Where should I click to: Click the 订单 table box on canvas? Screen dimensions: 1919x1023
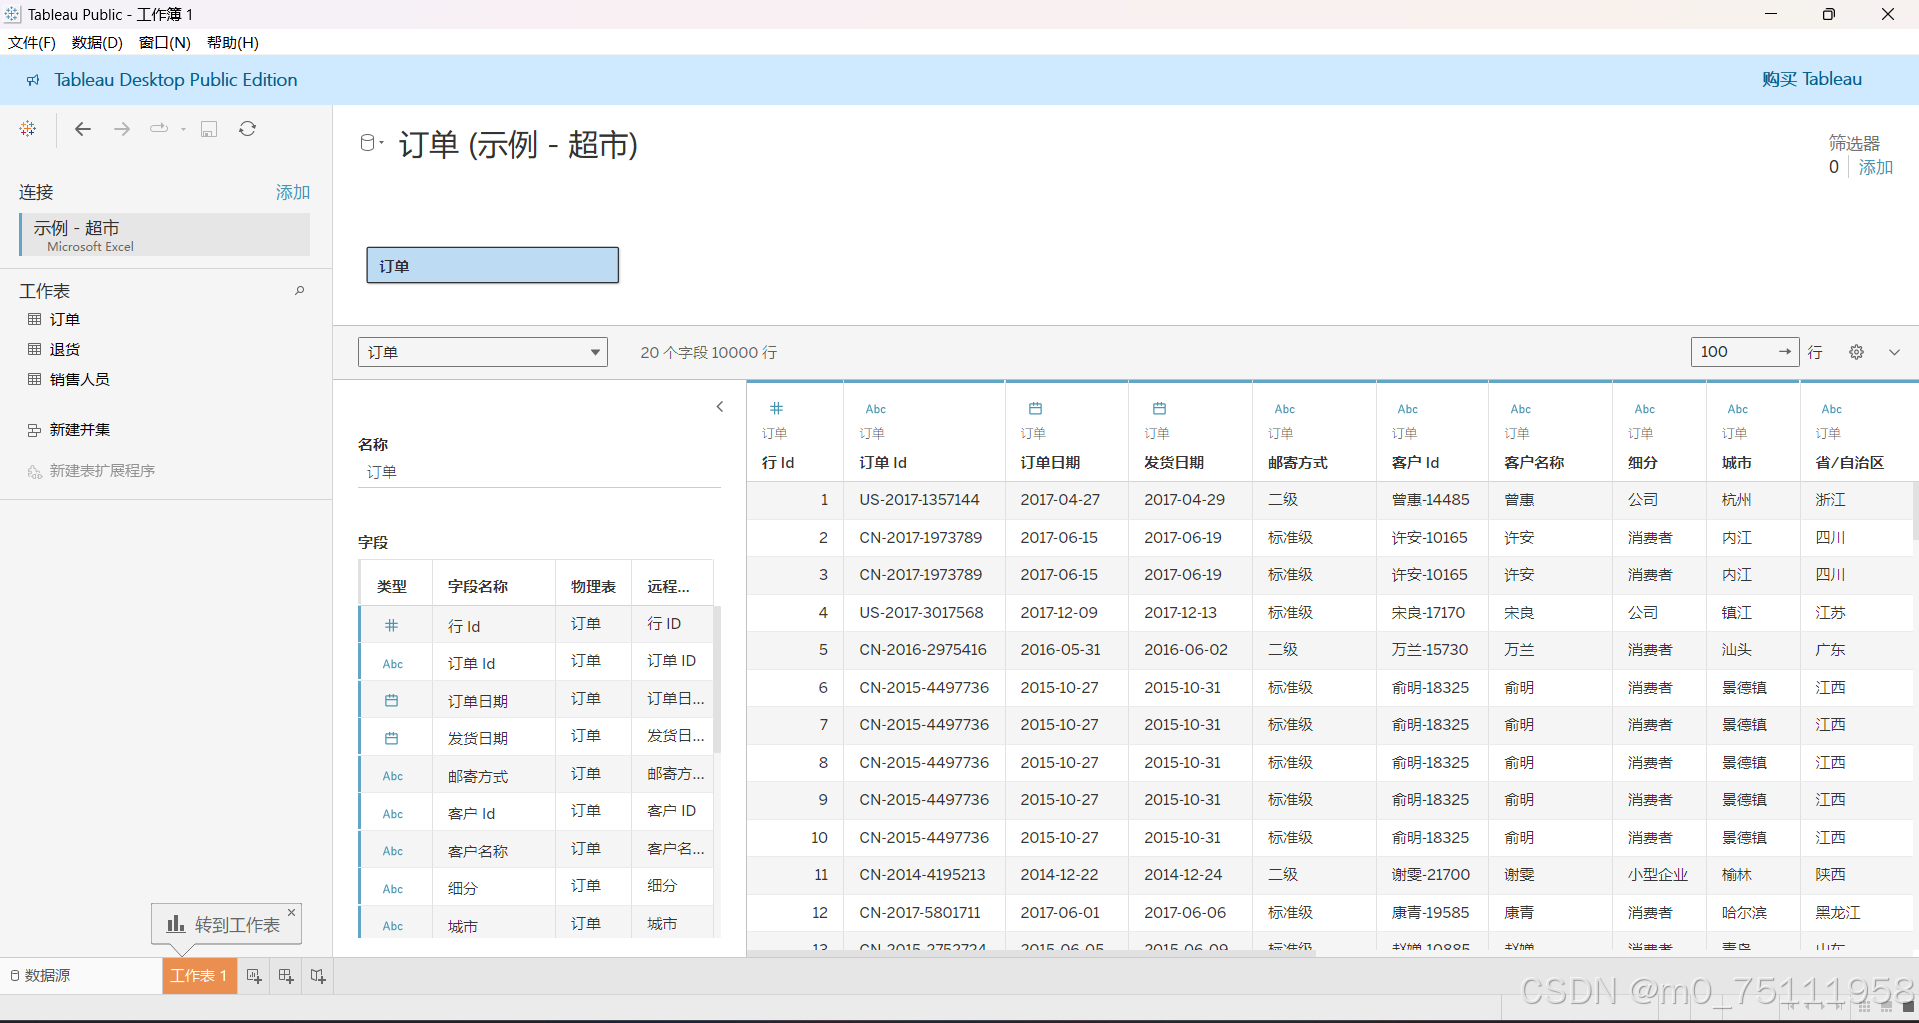click(492, 265)
